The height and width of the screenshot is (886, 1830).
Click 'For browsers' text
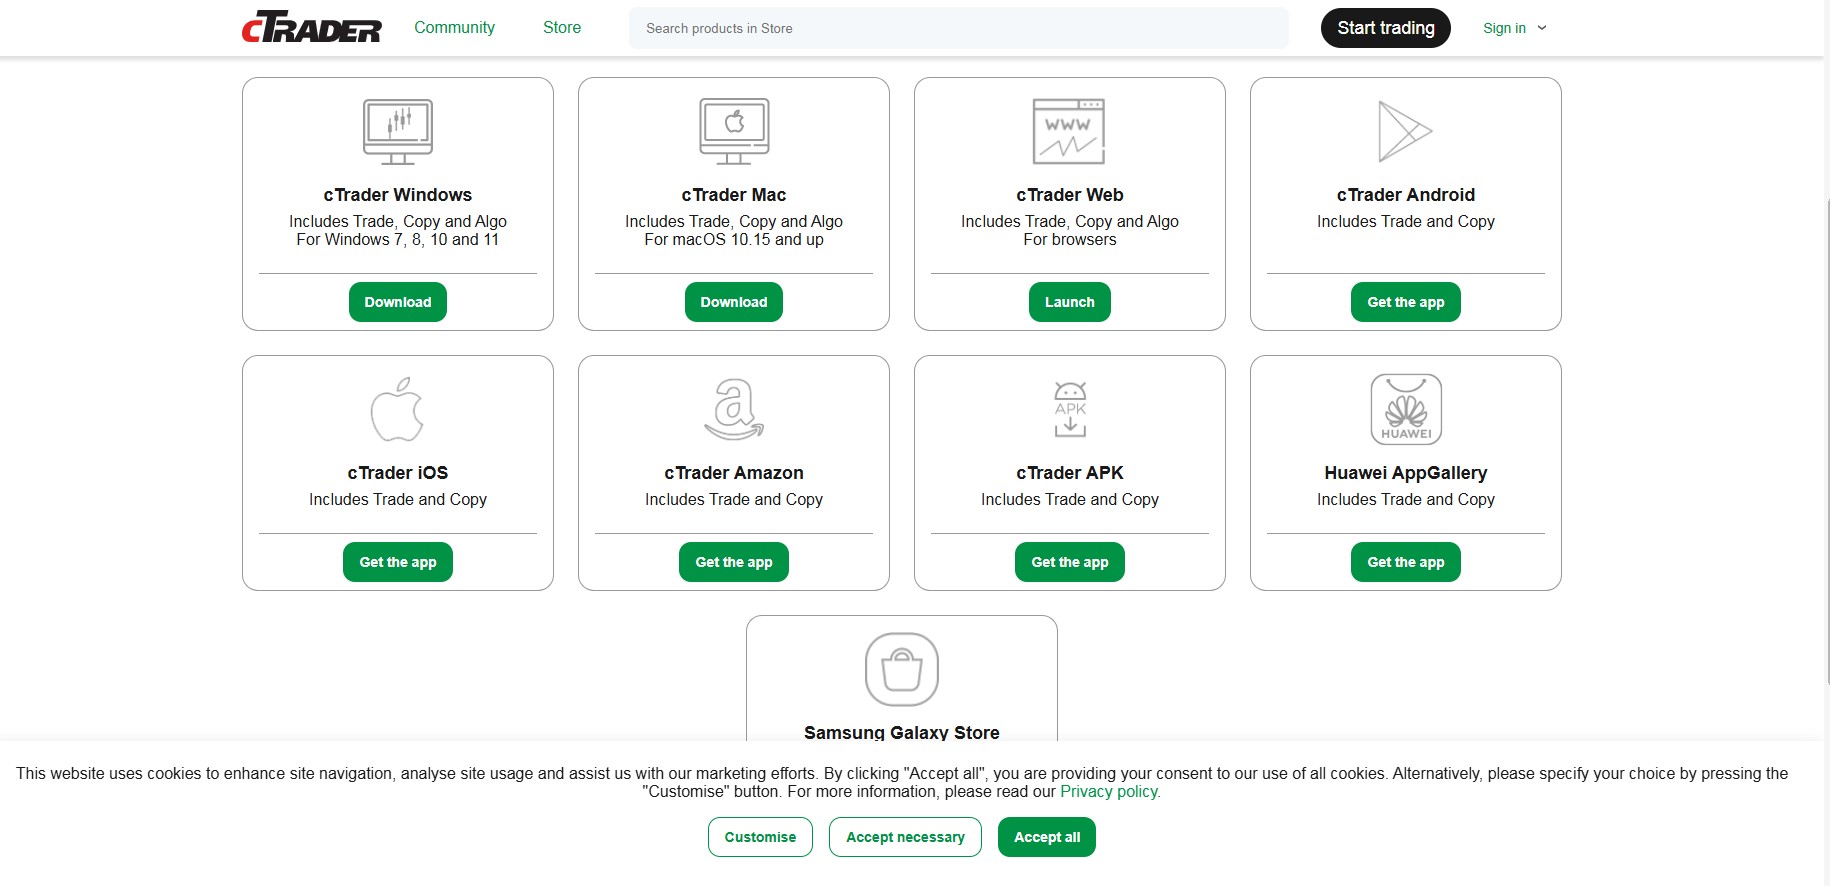coord(1070,240)
